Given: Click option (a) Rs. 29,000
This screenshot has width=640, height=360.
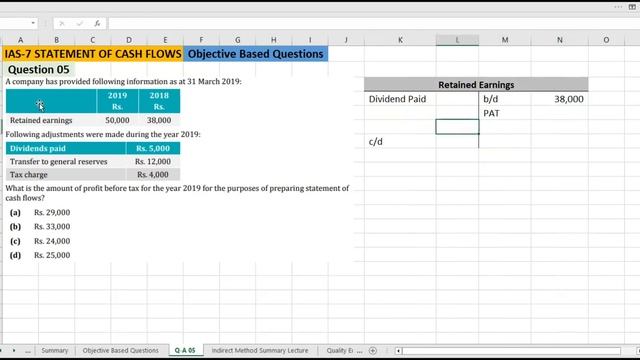Looking at the screenshot, I should (x=40, y=212).
